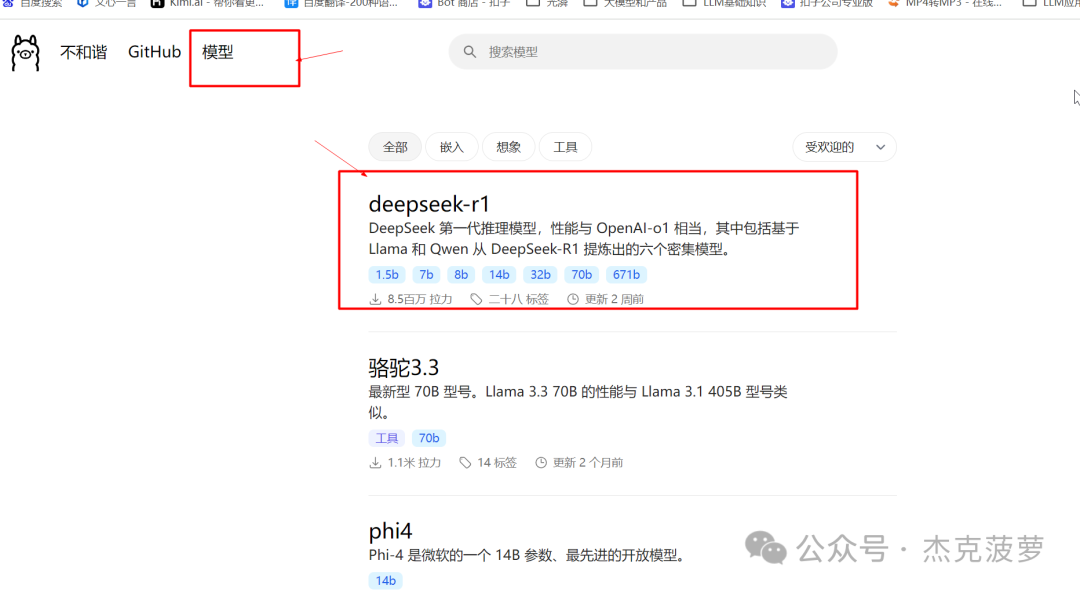Select the 8b tag of deepseek-r1
Viewport: 1080px width, 593px height.
point(461,275)
